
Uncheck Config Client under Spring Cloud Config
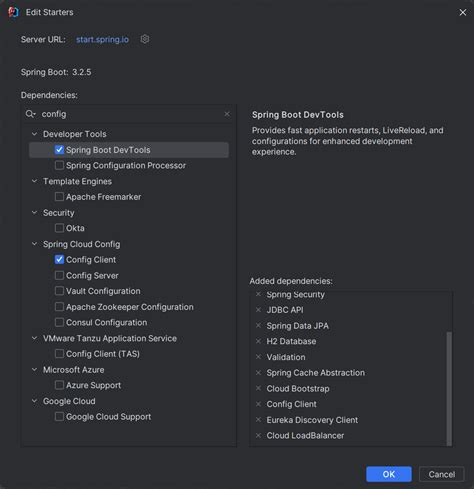[x=59, y=259]
